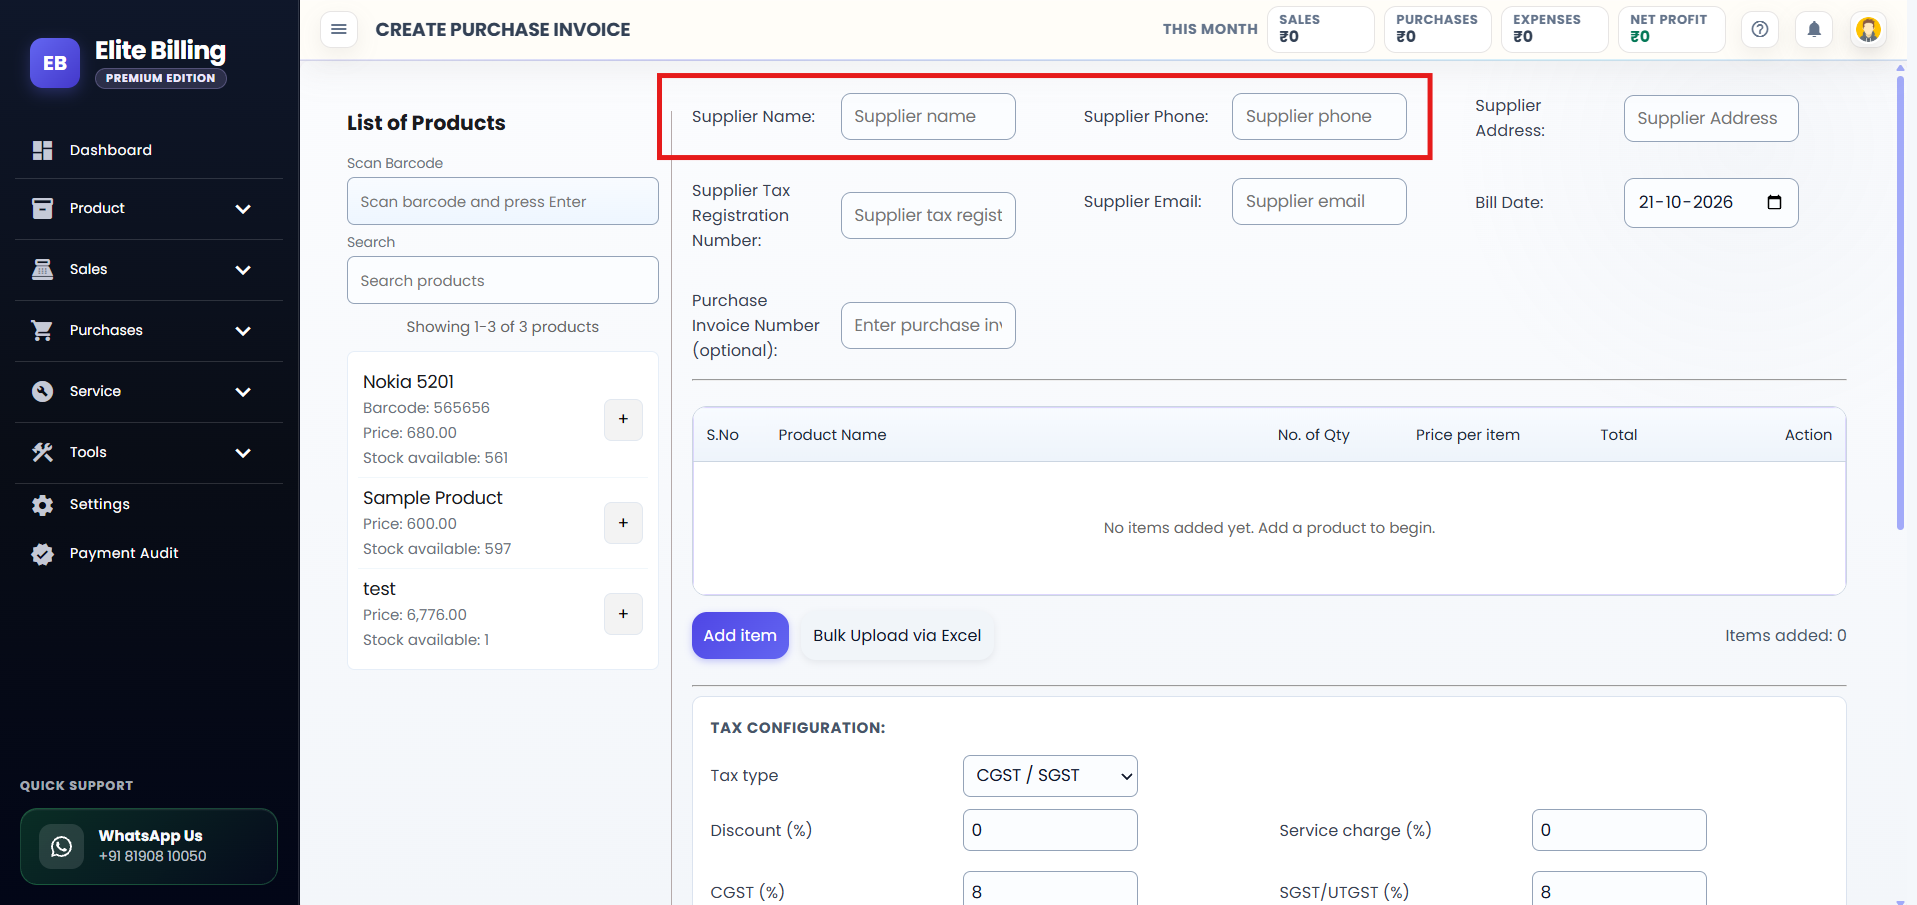The height and width of the screenshot is (905, 1917).
Task: Open the help question mark icon
Action: pos(1760,29)
